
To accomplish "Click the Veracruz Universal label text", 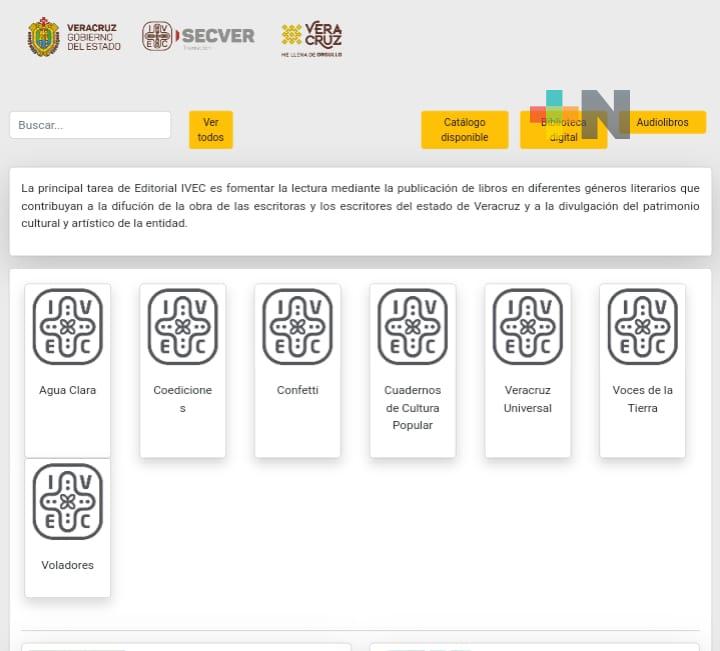I will click(527, 399).
